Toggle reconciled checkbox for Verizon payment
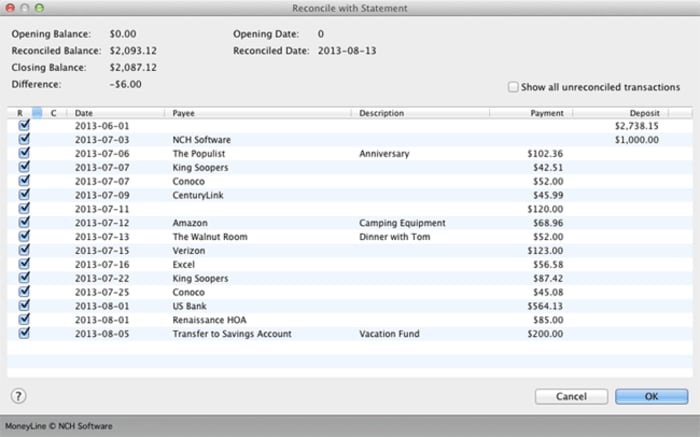700x437 pixels. (24, 250)
